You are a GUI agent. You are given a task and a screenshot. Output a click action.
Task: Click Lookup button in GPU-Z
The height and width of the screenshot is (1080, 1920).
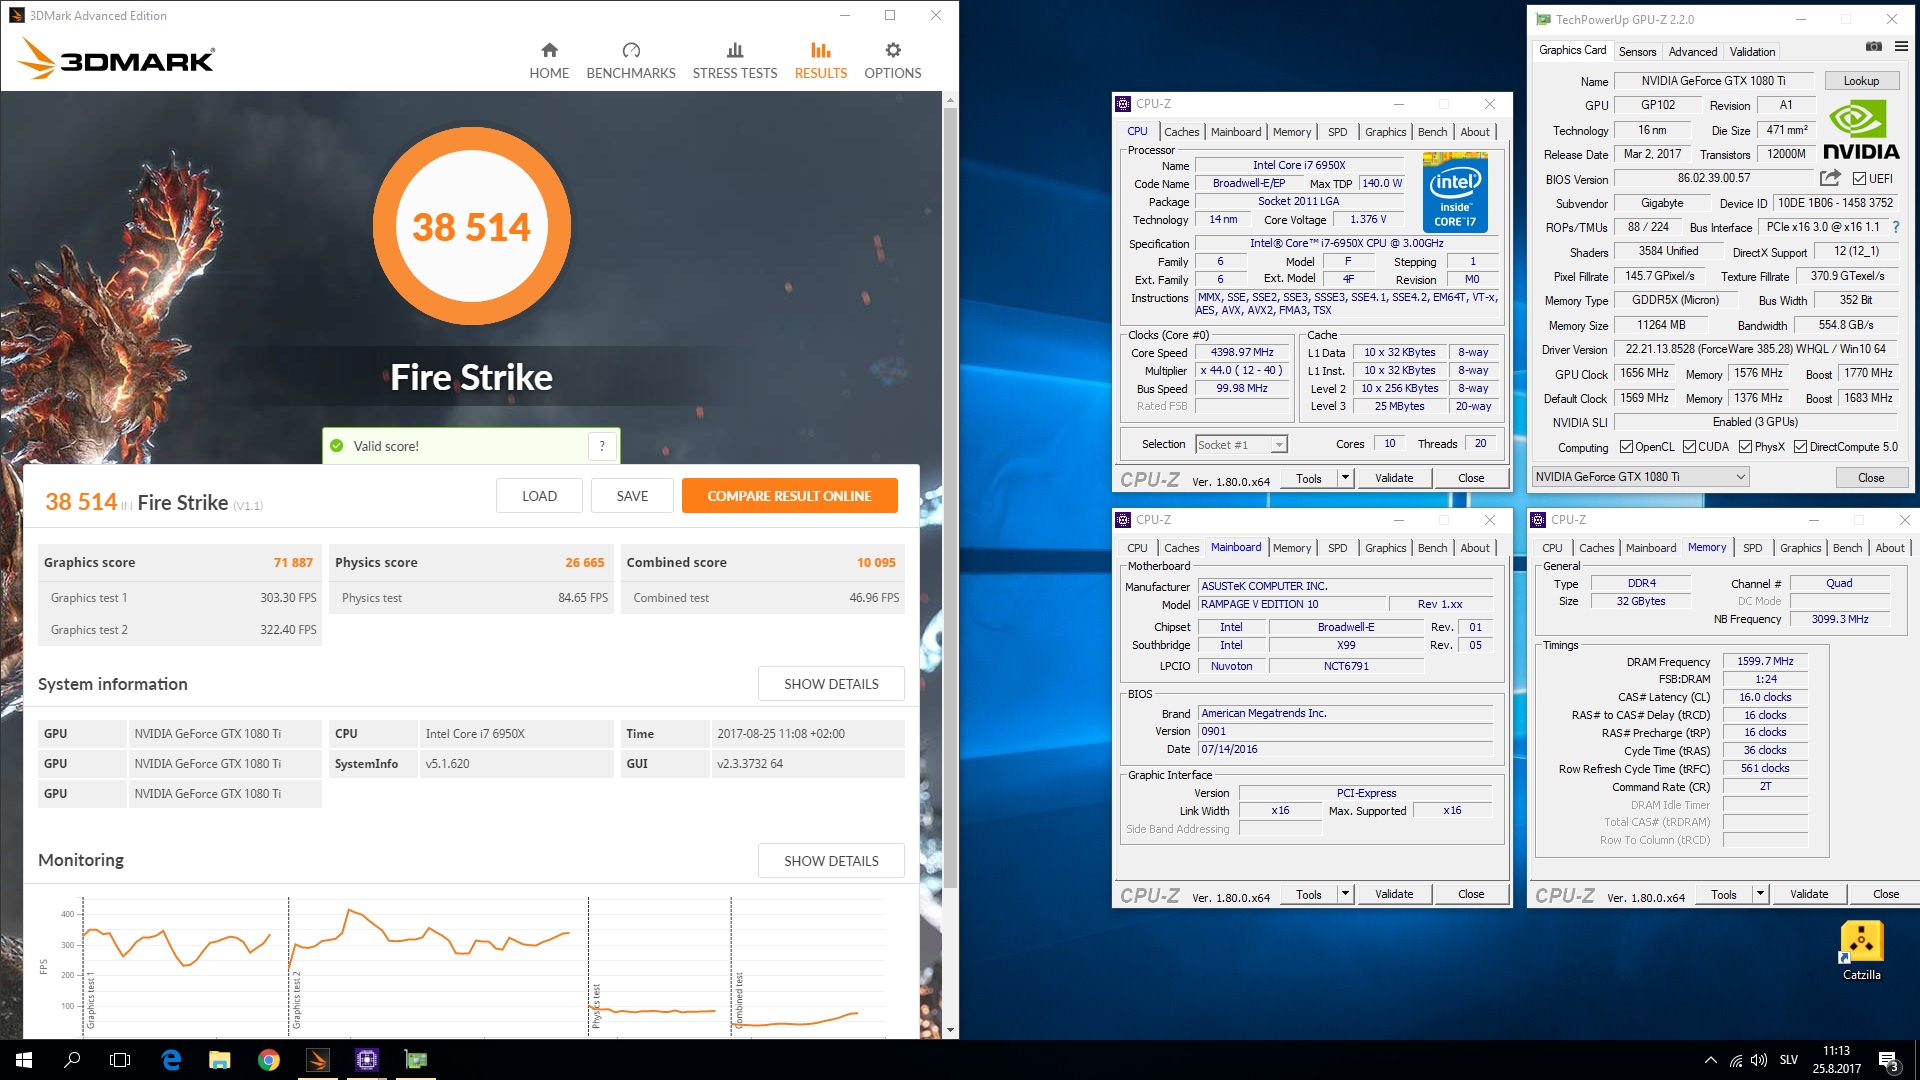[1861, 81]
